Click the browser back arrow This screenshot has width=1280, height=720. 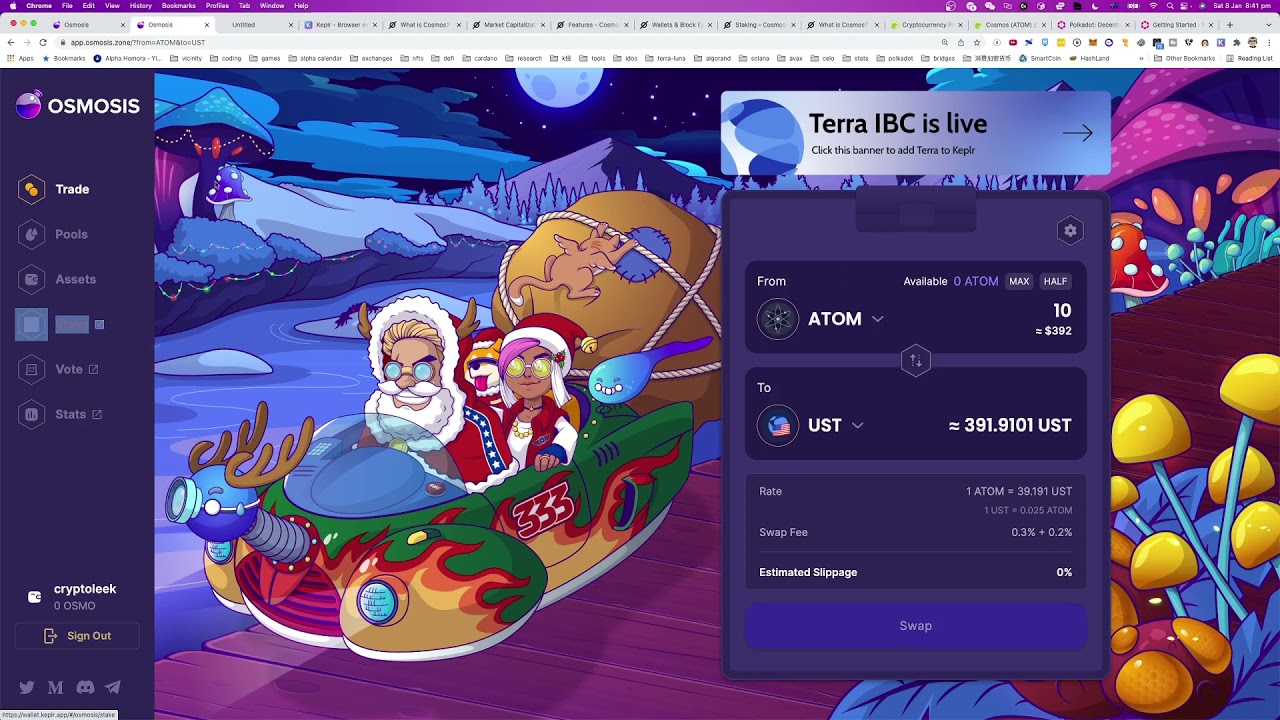click(x=11, y=42)
